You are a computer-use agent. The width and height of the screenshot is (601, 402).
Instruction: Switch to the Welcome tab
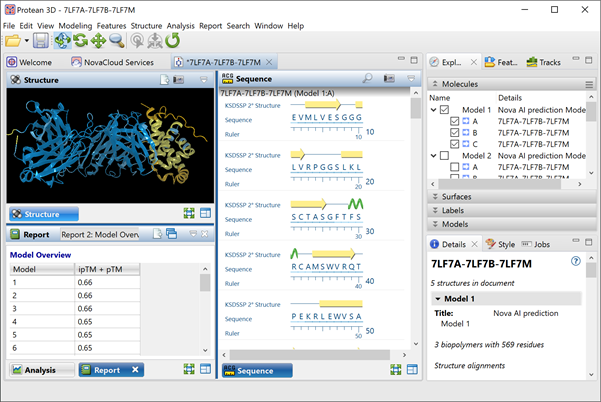tap(30, 62)
